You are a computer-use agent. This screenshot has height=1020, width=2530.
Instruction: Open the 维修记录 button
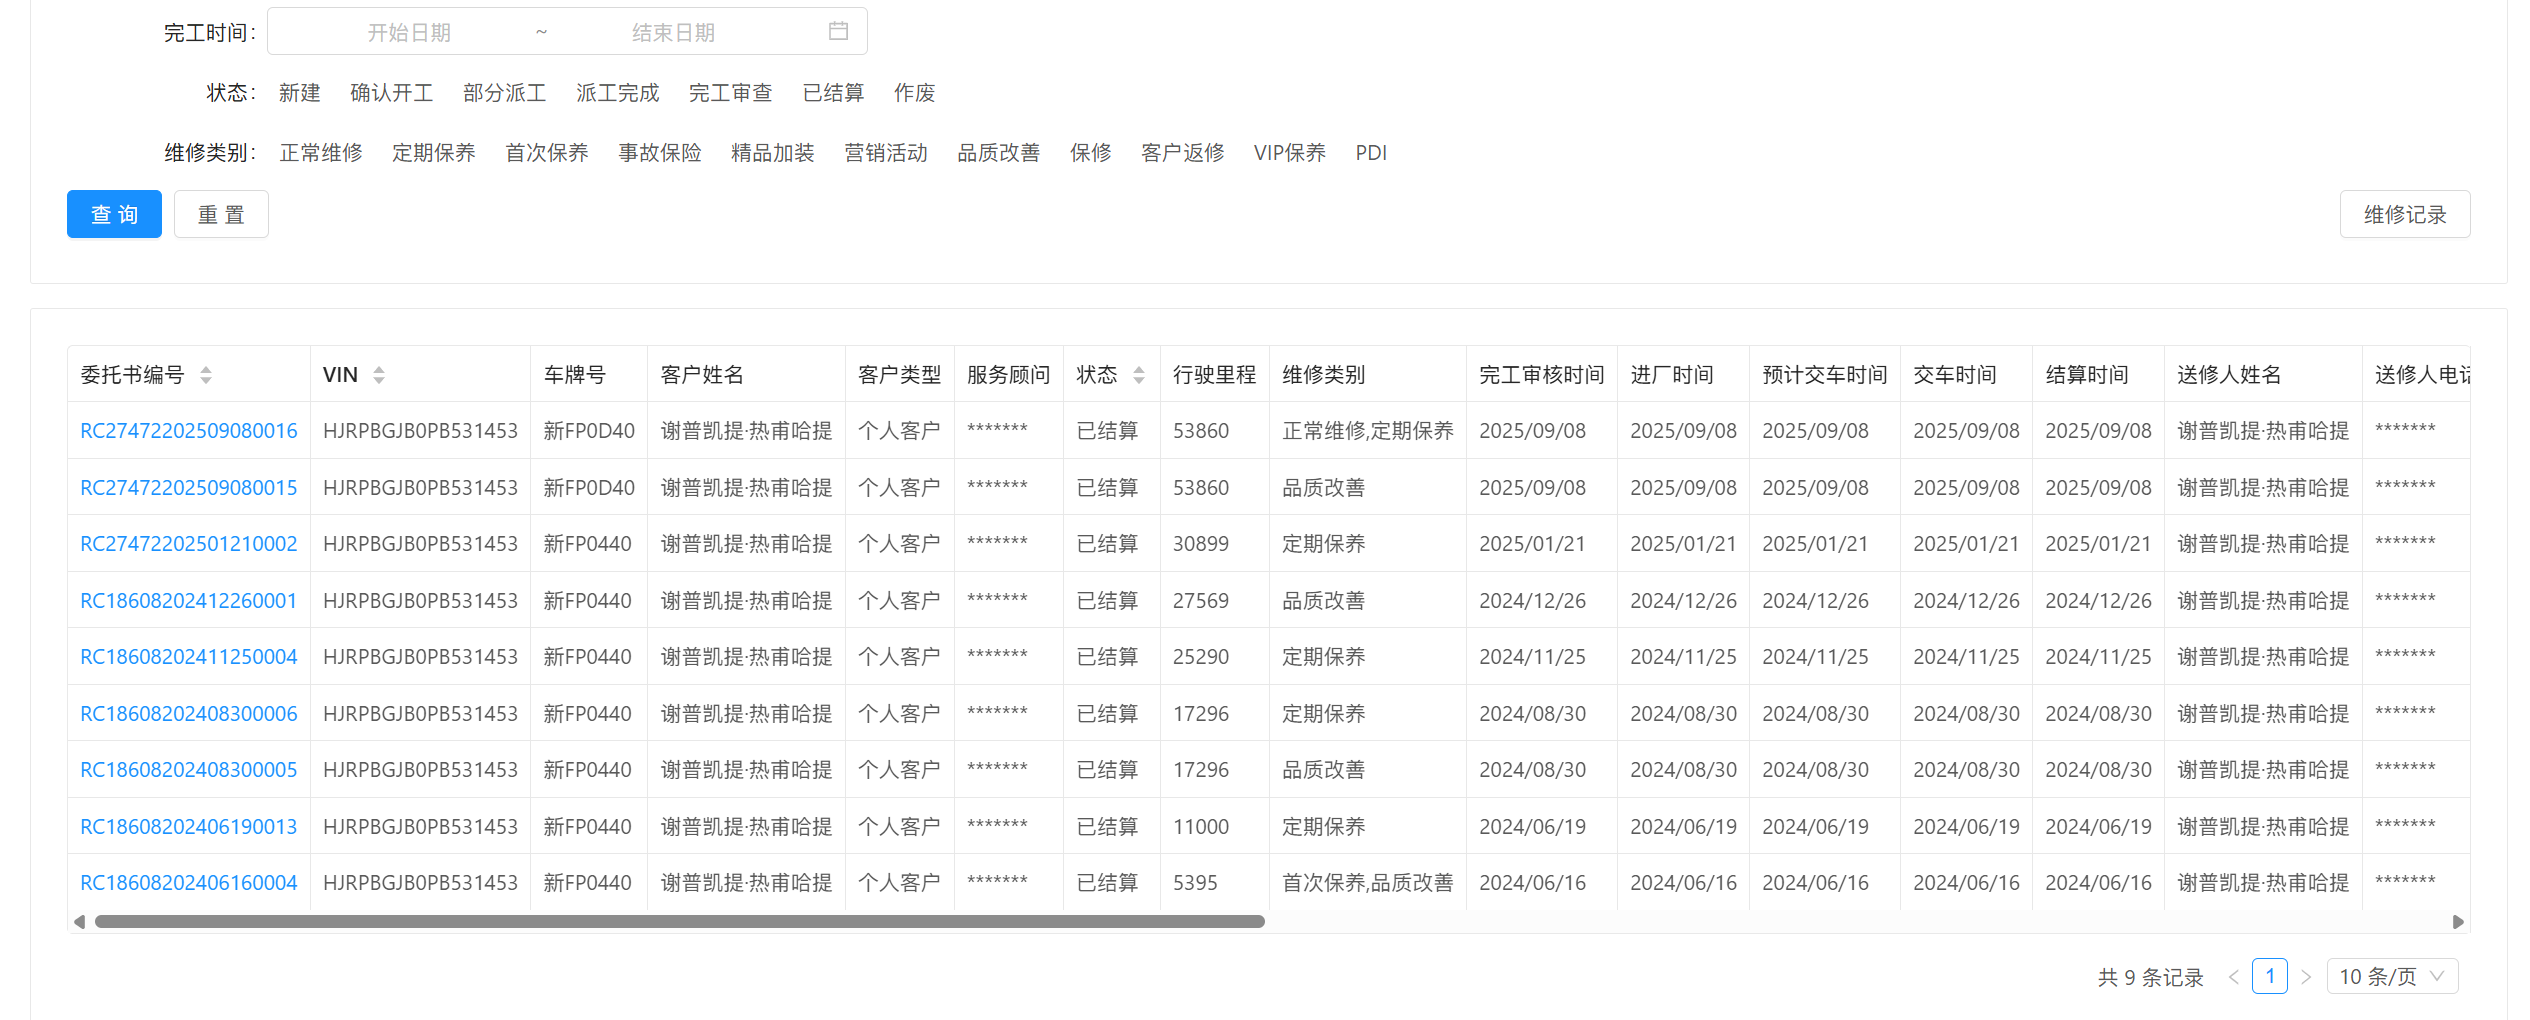[x=2405, y=214]
